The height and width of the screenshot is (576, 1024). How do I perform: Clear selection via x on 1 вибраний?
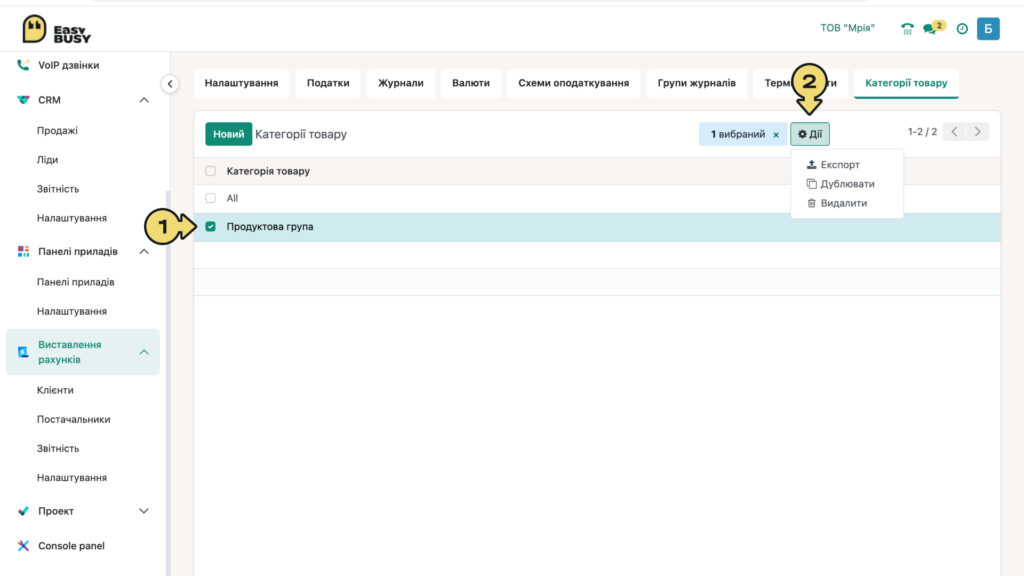776,135
